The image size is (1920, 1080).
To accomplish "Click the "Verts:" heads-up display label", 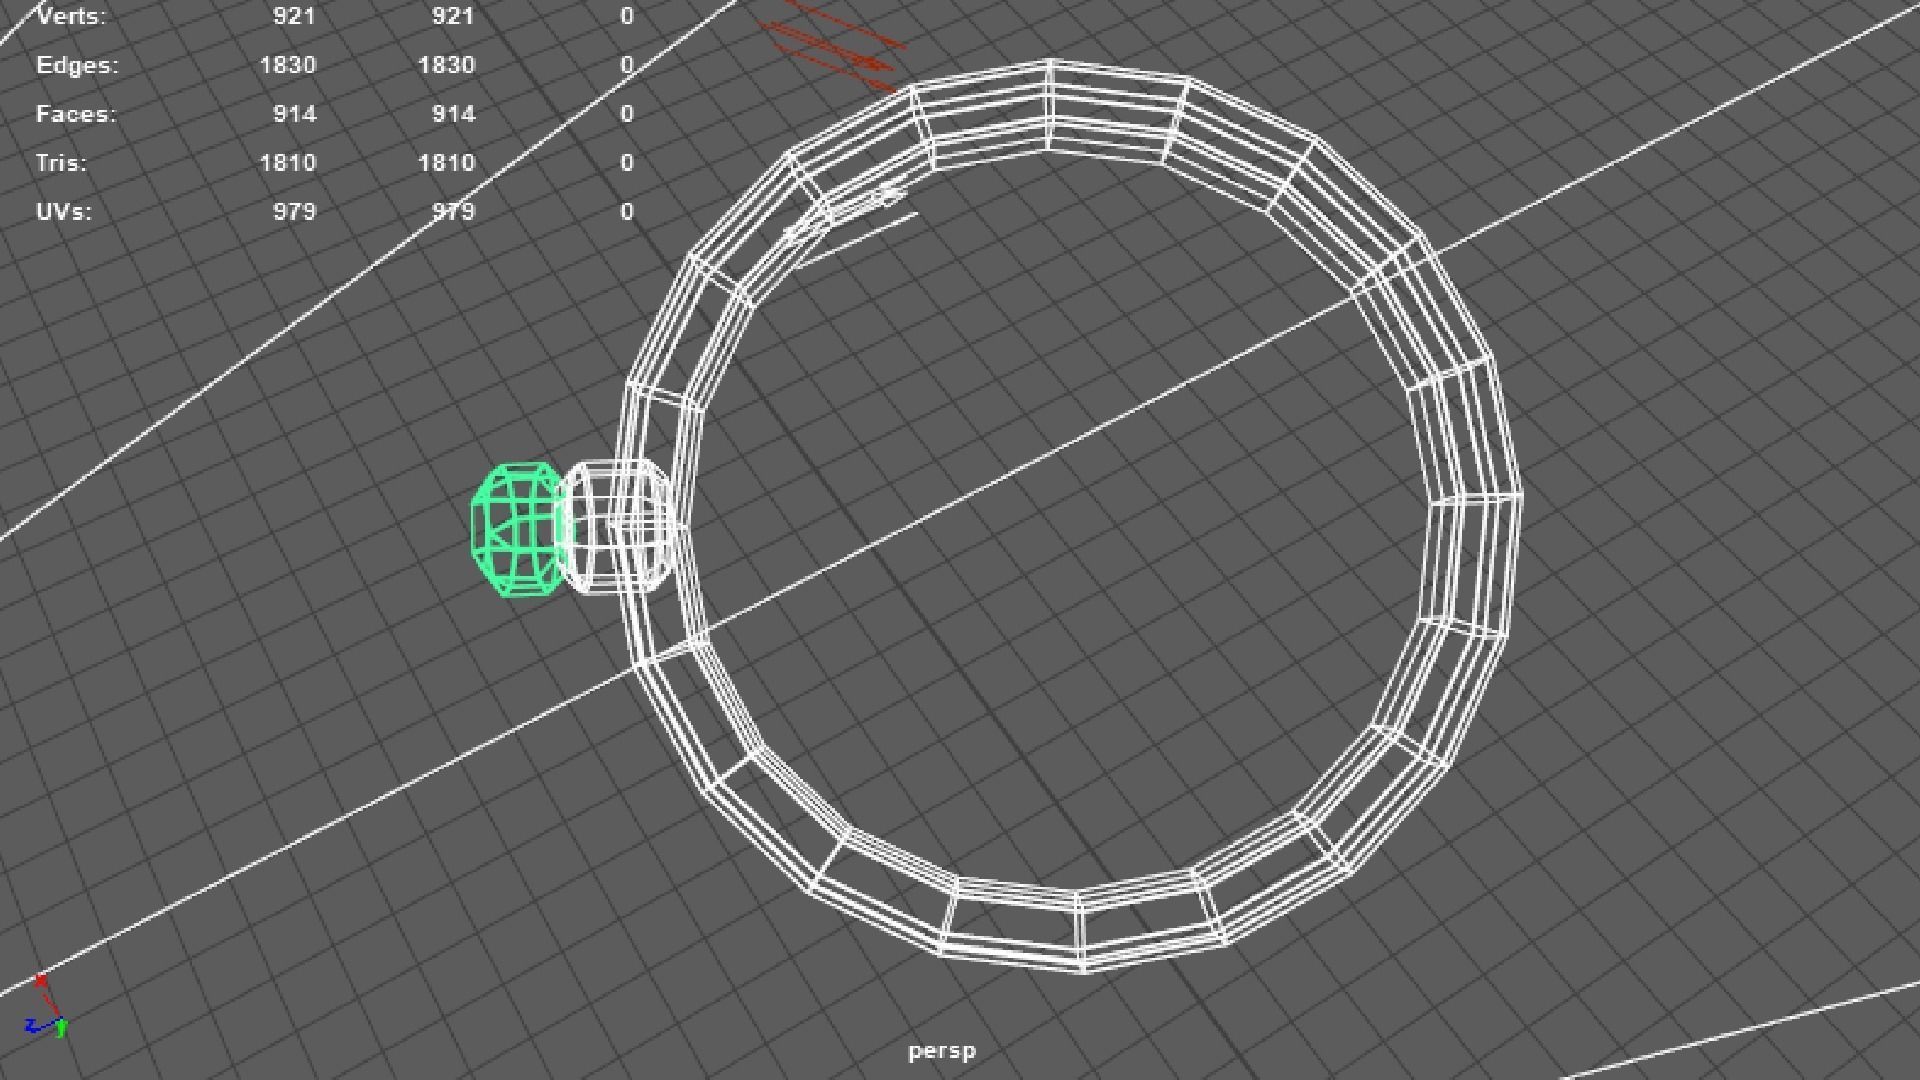I will [x=70, y=16].
